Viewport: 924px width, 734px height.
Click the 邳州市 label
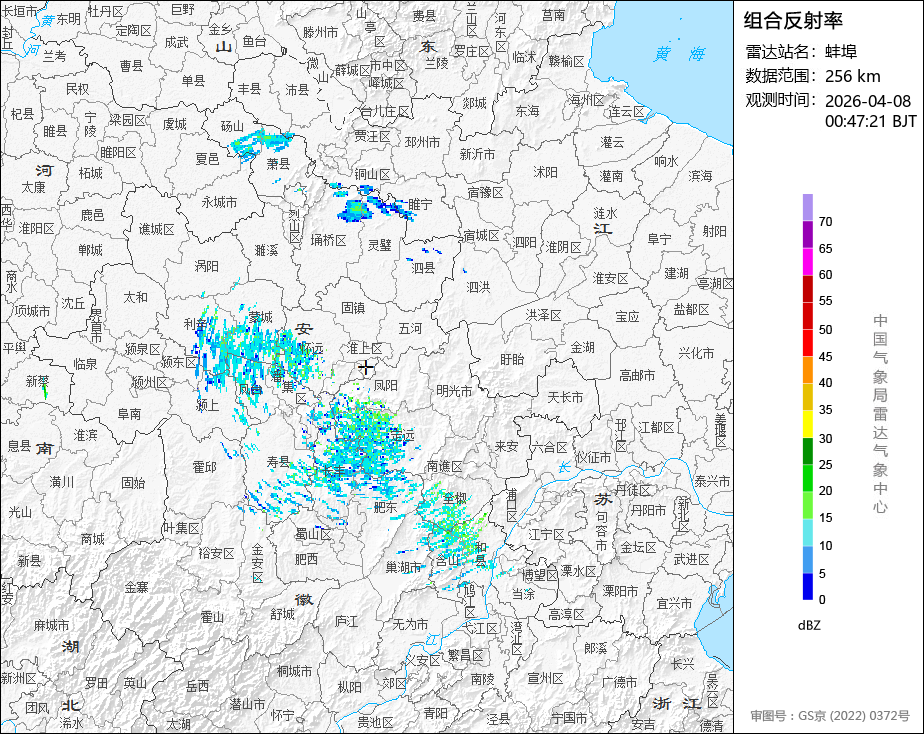click(x=423, y=142)
